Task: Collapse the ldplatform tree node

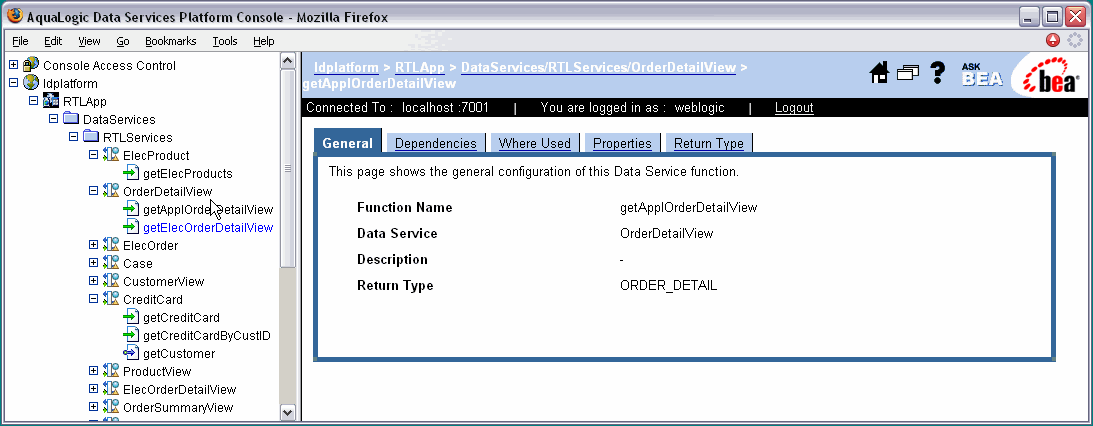Action: 13,83
